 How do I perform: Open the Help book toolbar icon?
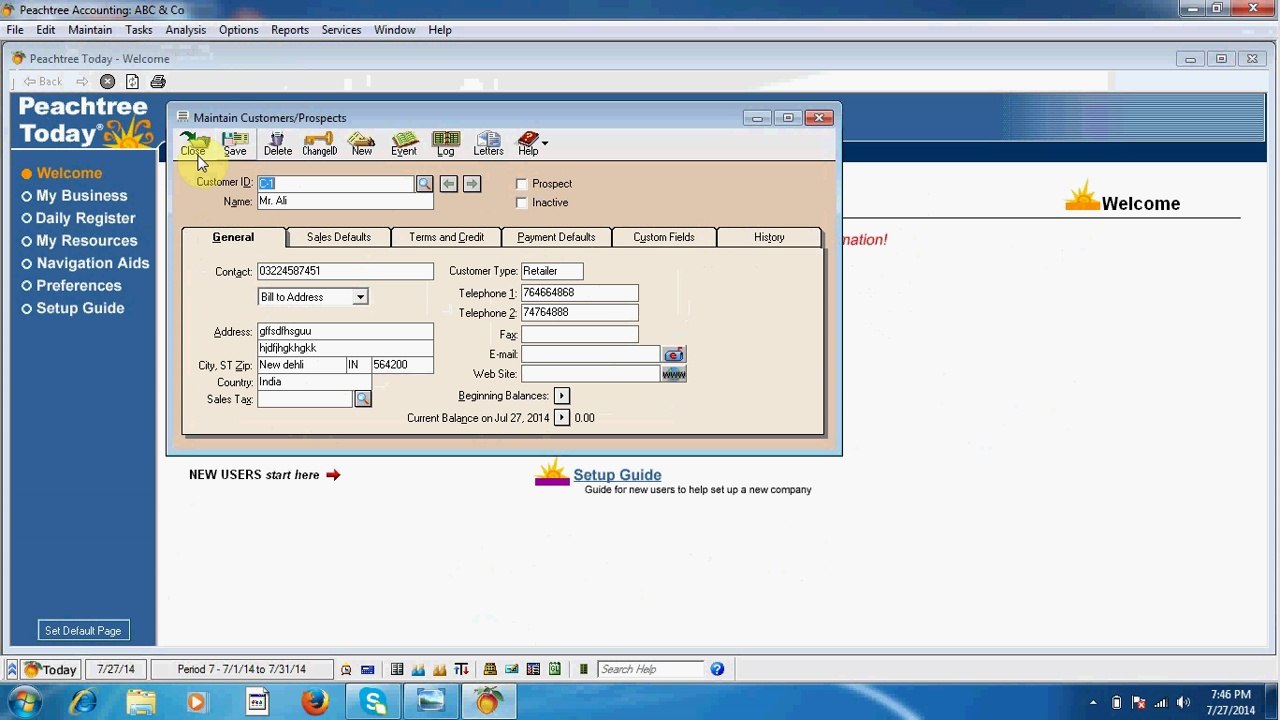(528, 144)
